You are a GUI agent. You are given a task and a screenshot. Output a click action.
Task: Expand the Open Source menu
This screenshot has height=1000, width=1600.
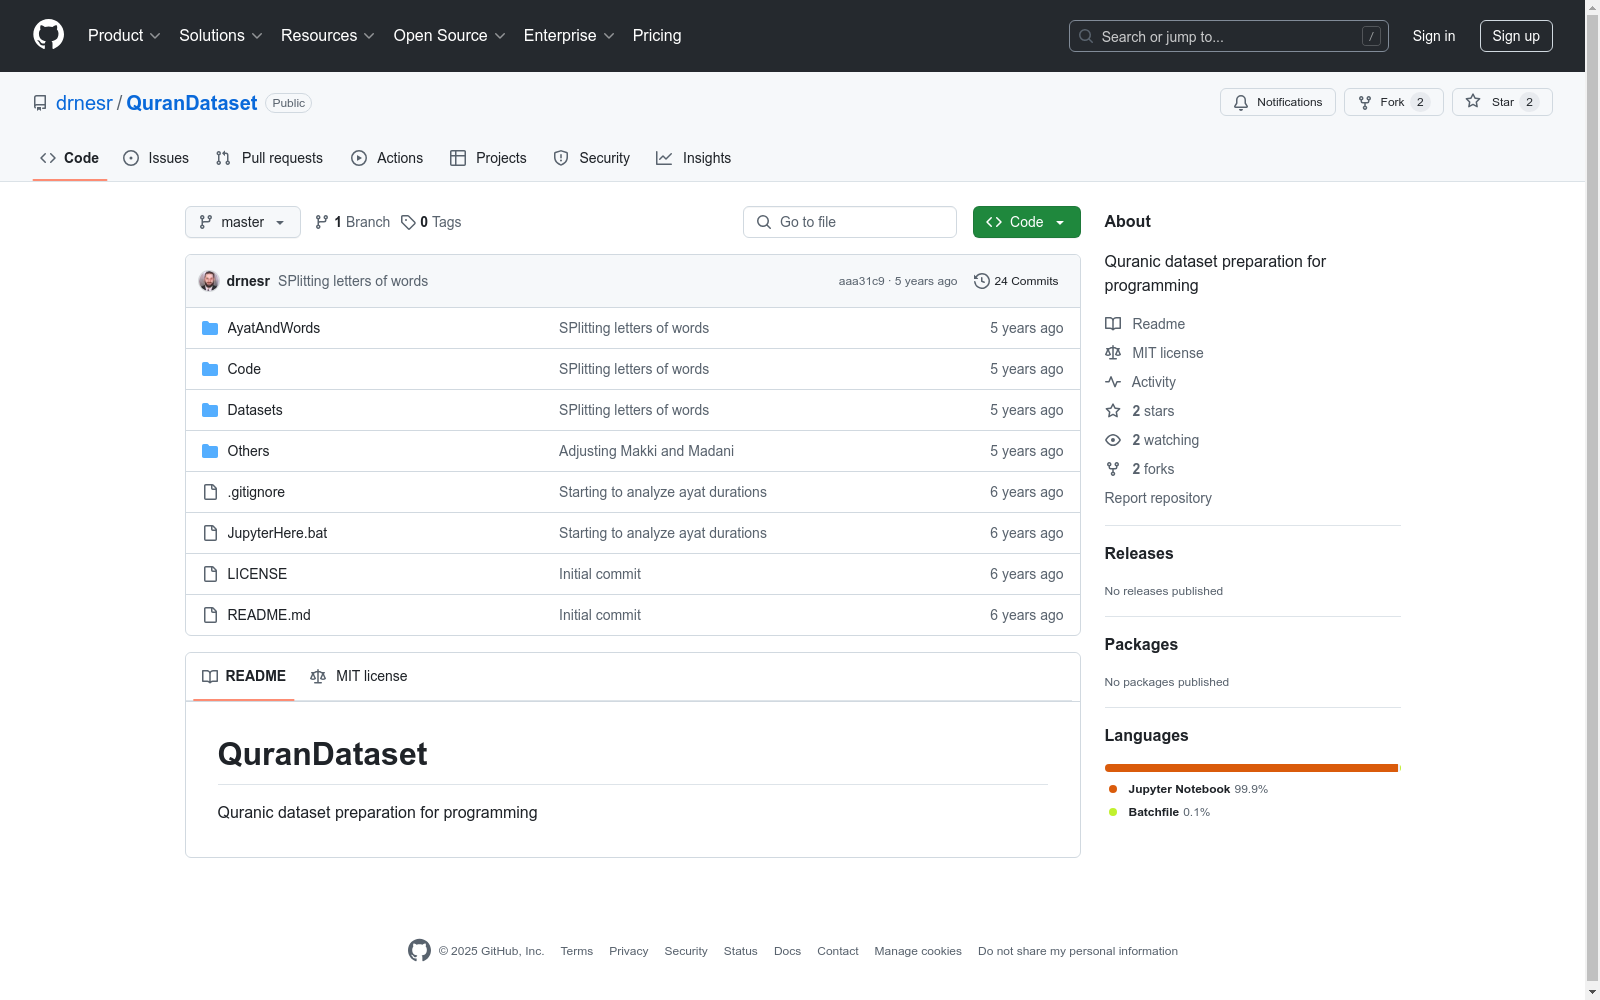tap(450, 36)
